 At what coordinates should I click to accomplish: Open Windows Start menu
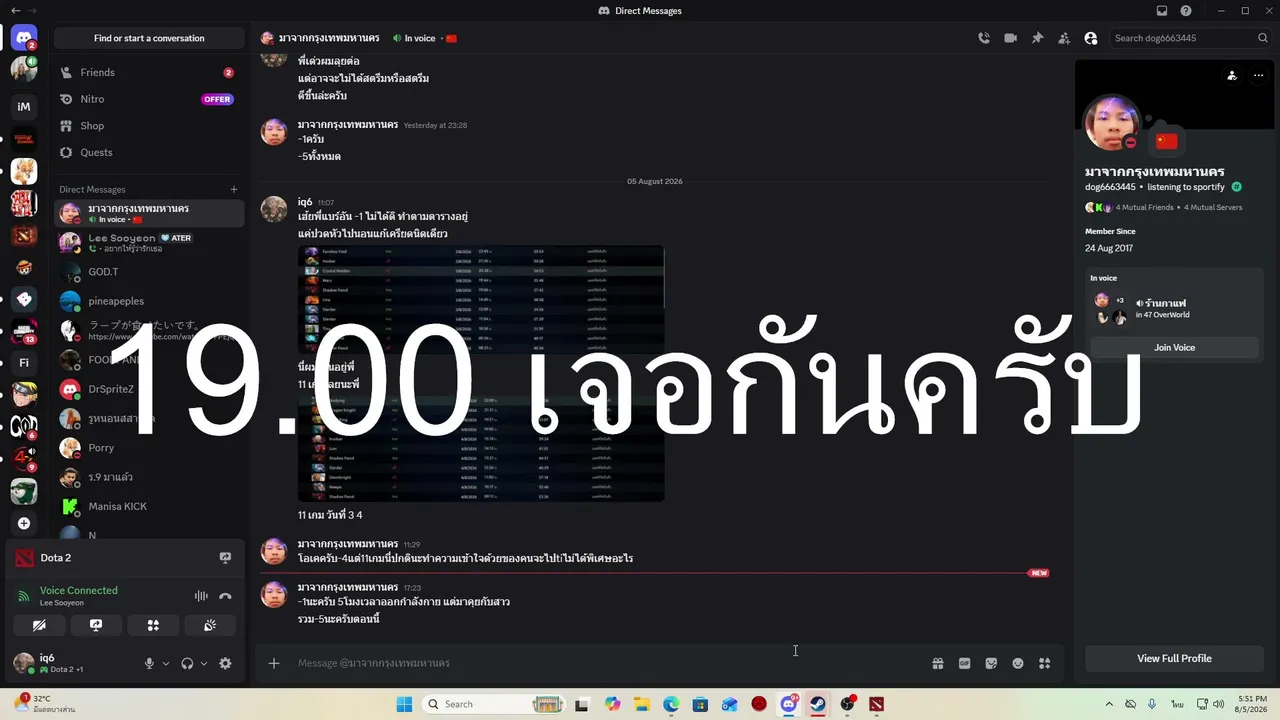point(404,704)
